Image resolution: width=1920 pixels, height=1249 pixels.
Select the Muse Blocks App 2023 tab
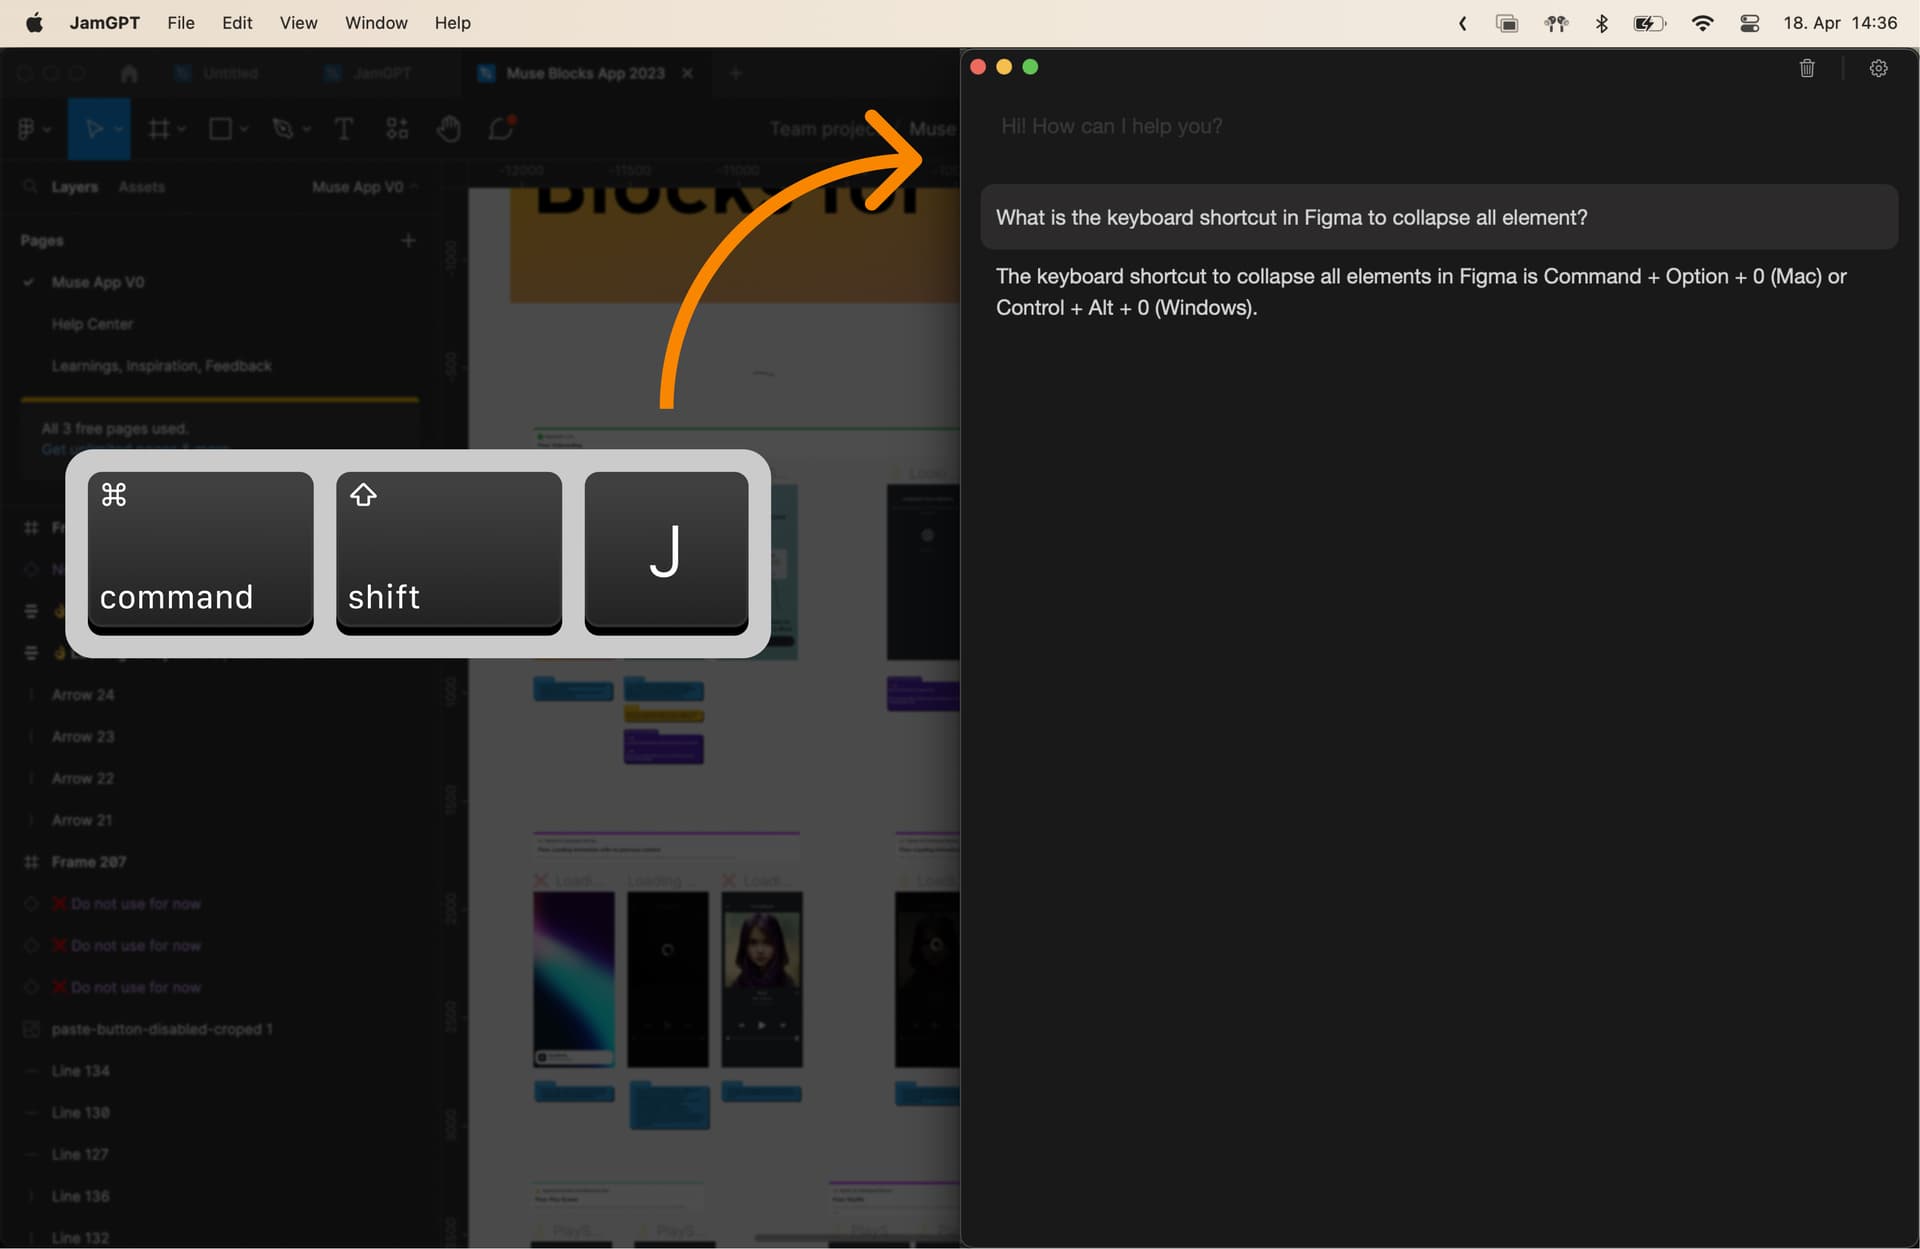pos(585,73)
